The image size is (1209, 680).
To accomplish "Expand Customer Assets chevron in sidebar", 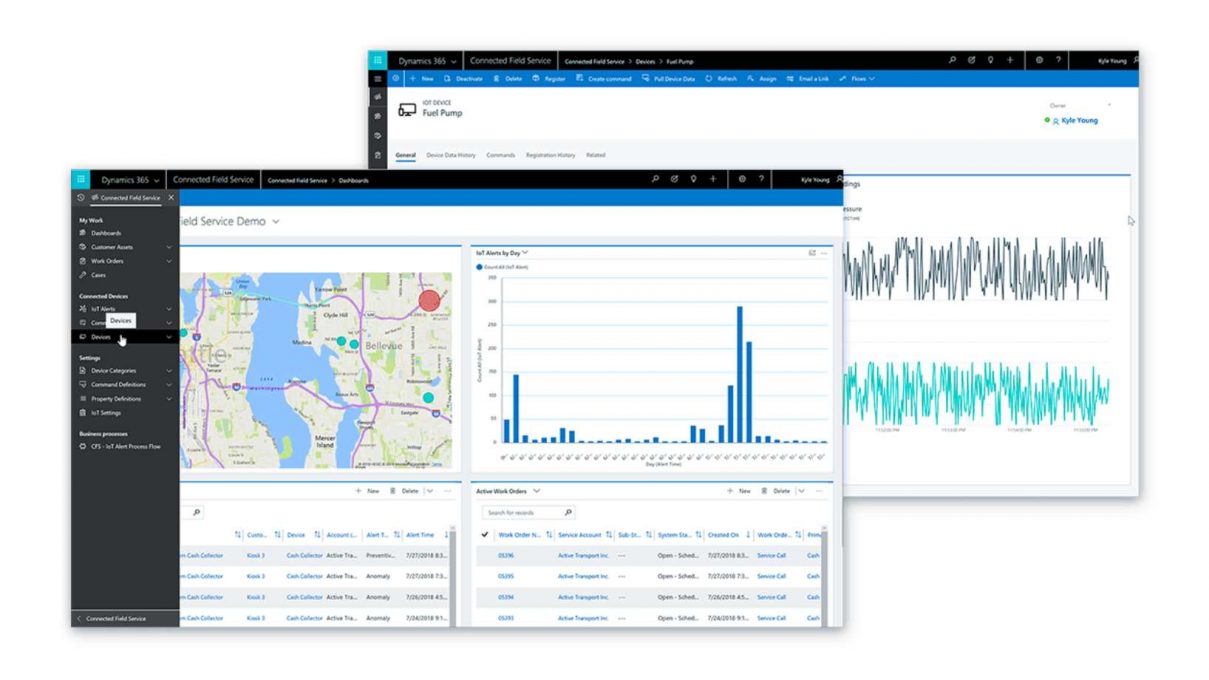I will point(169,247).
